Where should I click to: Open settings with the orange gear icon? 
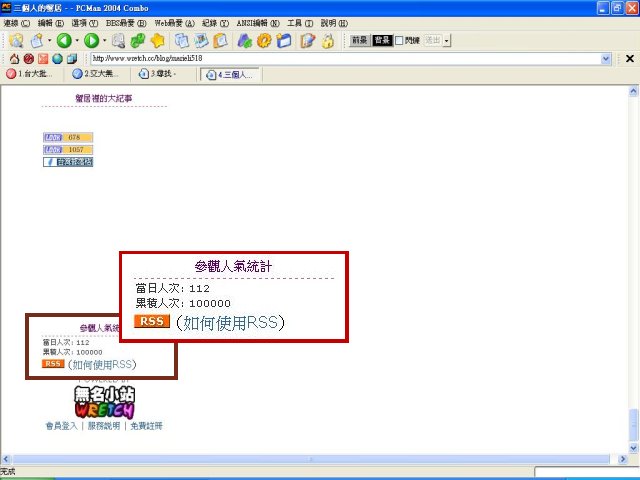(x=264, y=40)
